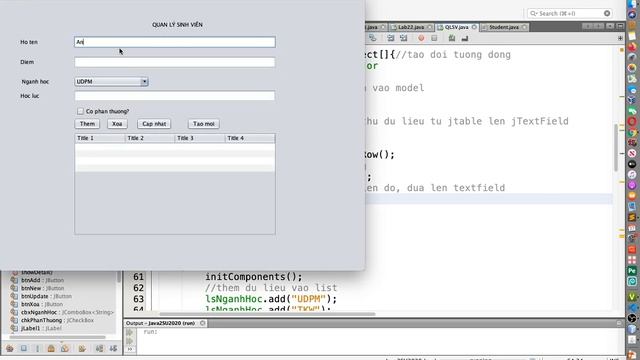Open Sublime Text from the Dock
Image resolution: width=640 pixels, height=360 pixels.
[632, 218]
